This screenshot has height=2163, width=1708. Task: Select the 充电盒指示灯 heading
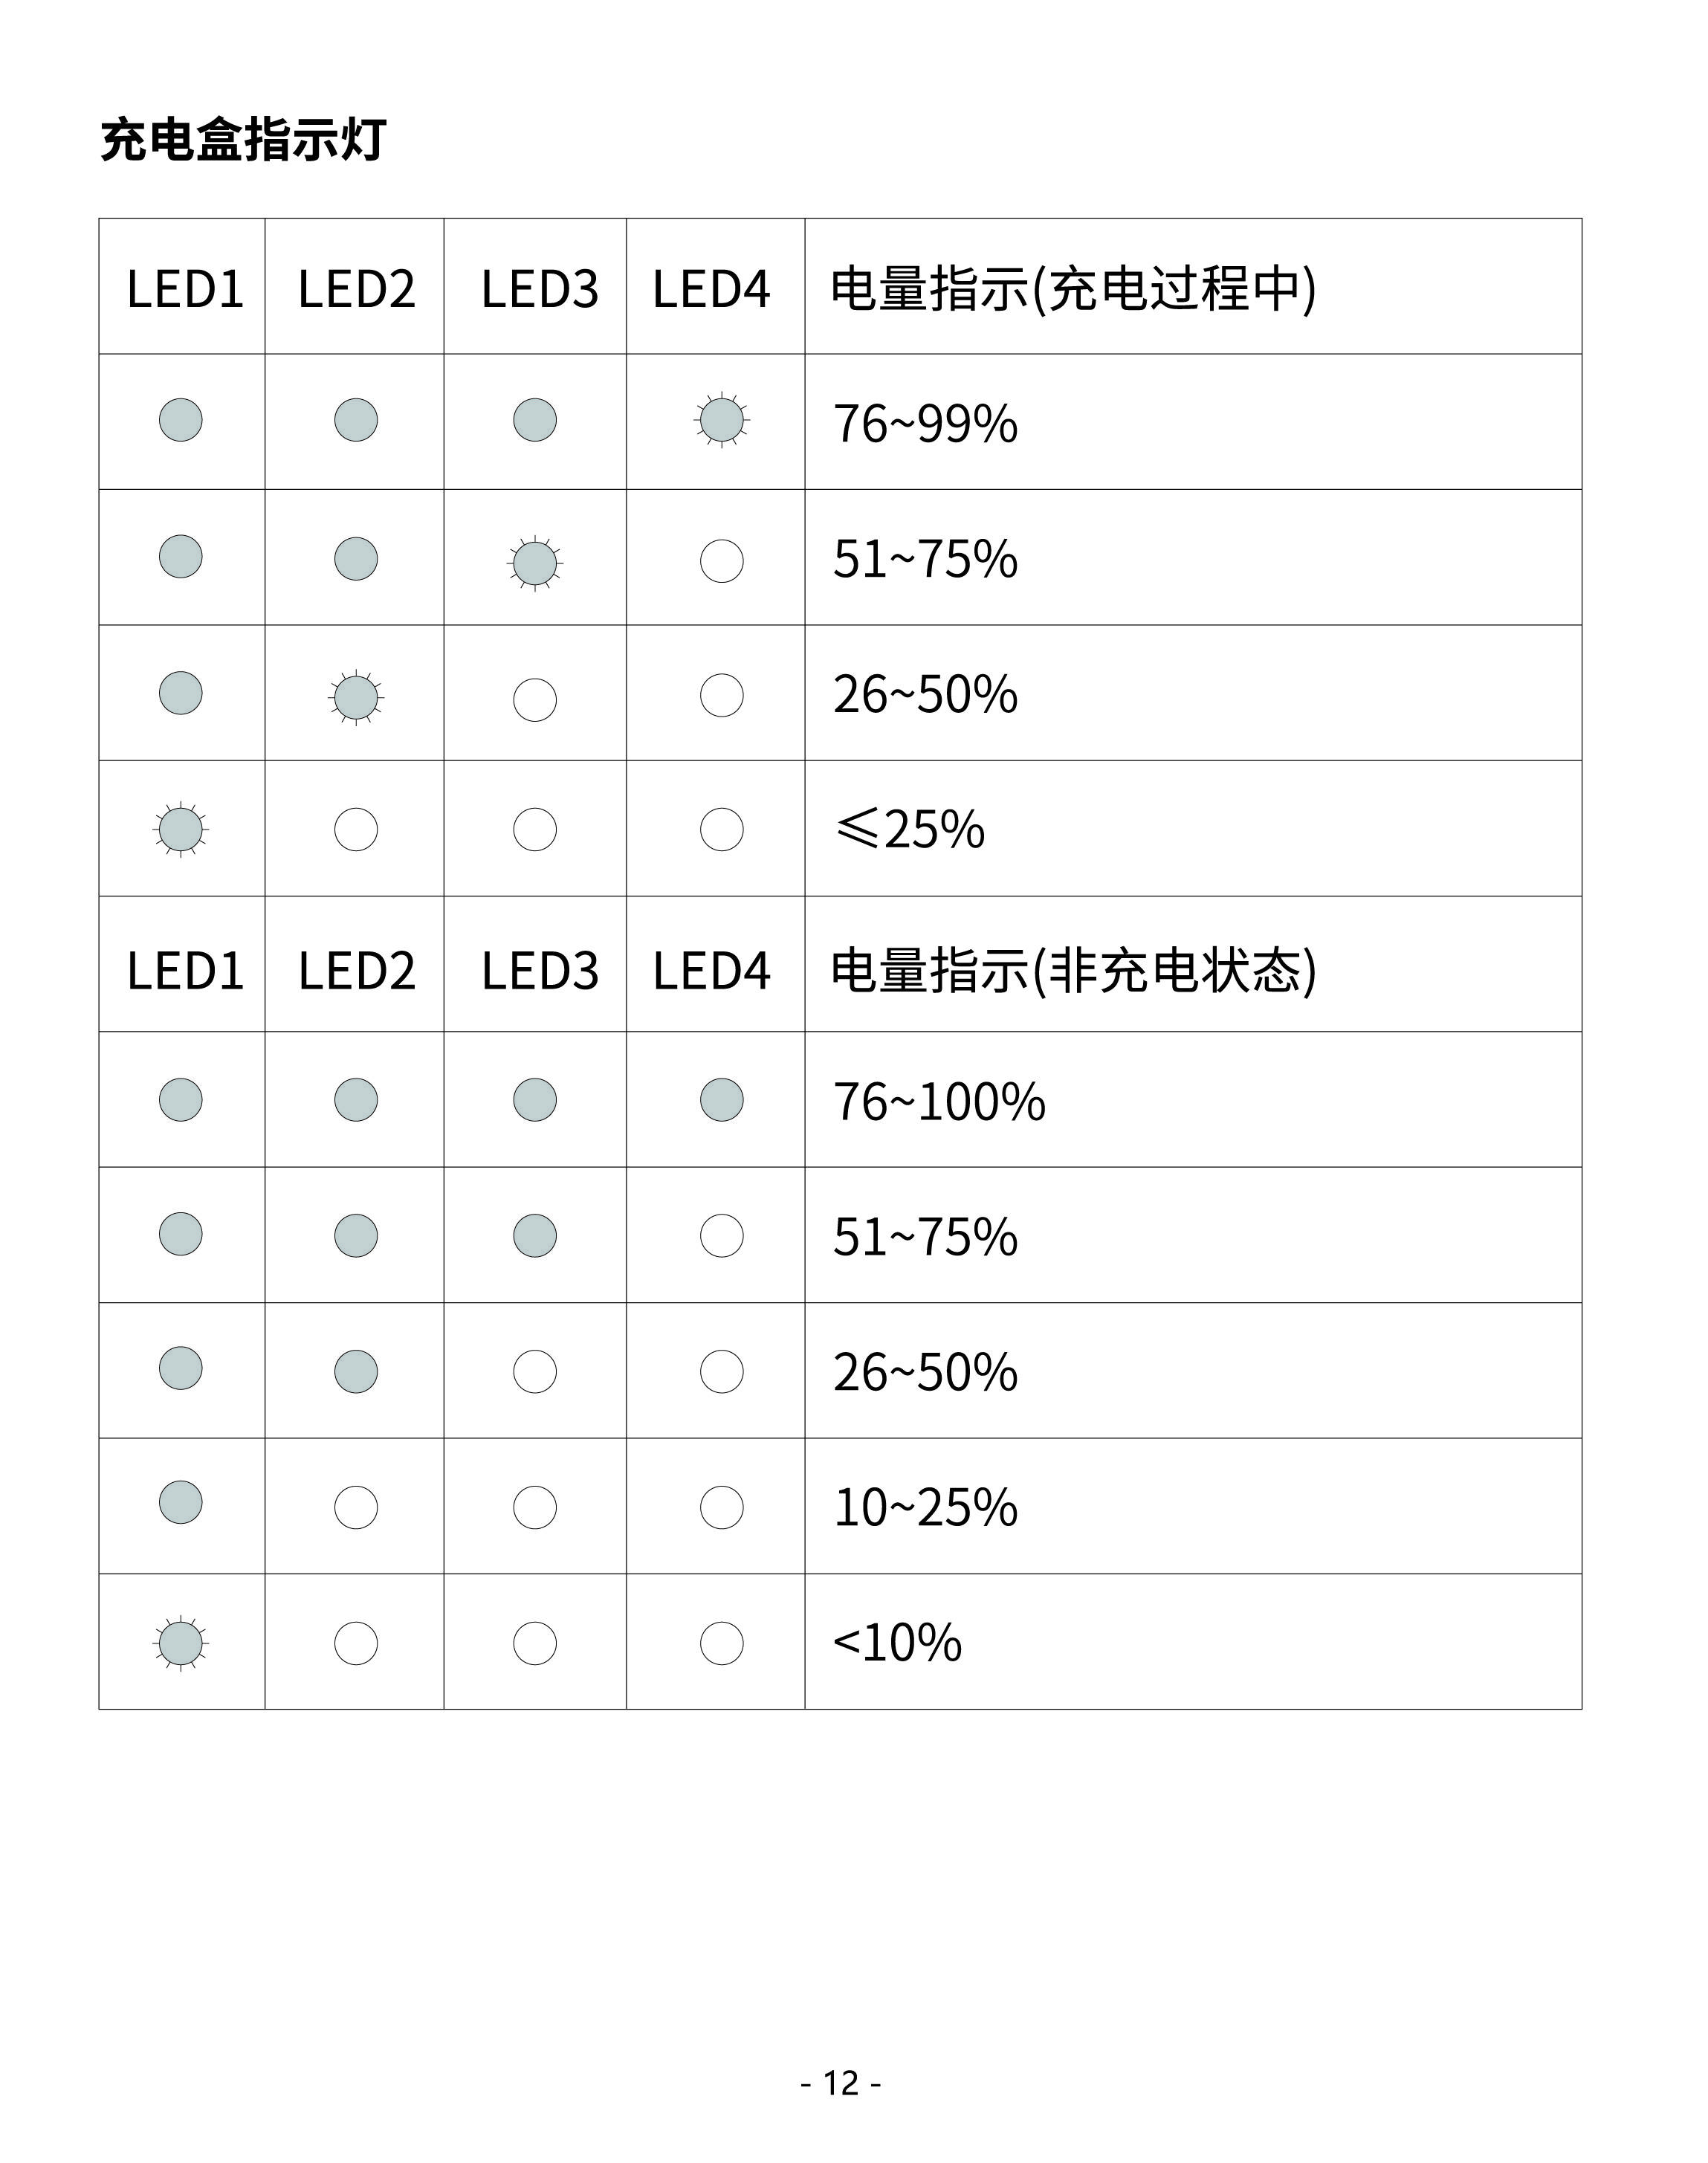[x=243, y=139]
